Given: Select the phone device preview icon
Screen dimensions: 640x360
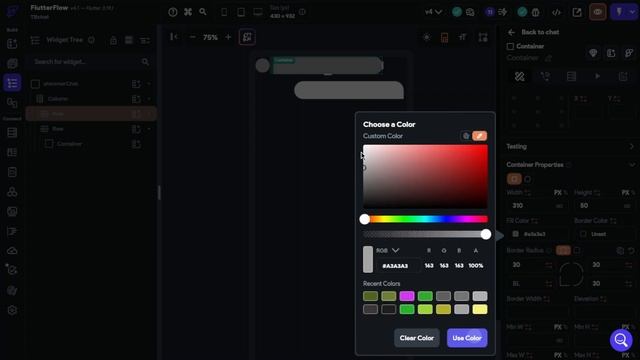Looking at the screenshot, I should pyautogui.click(x=224, y=12).
